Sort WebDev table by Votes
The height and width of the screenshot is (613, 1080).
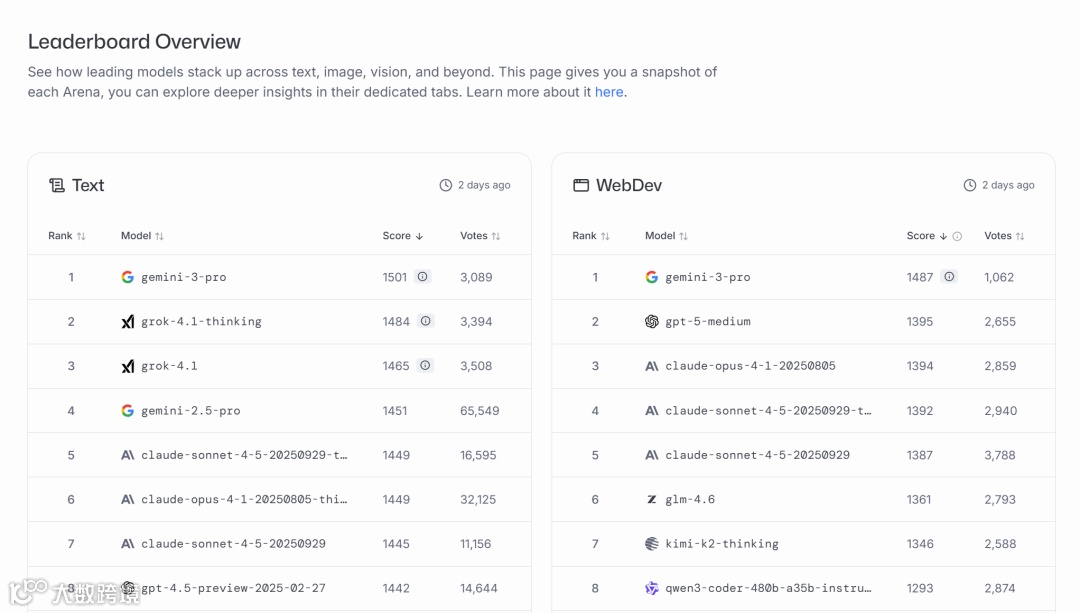click(1004, 236)
